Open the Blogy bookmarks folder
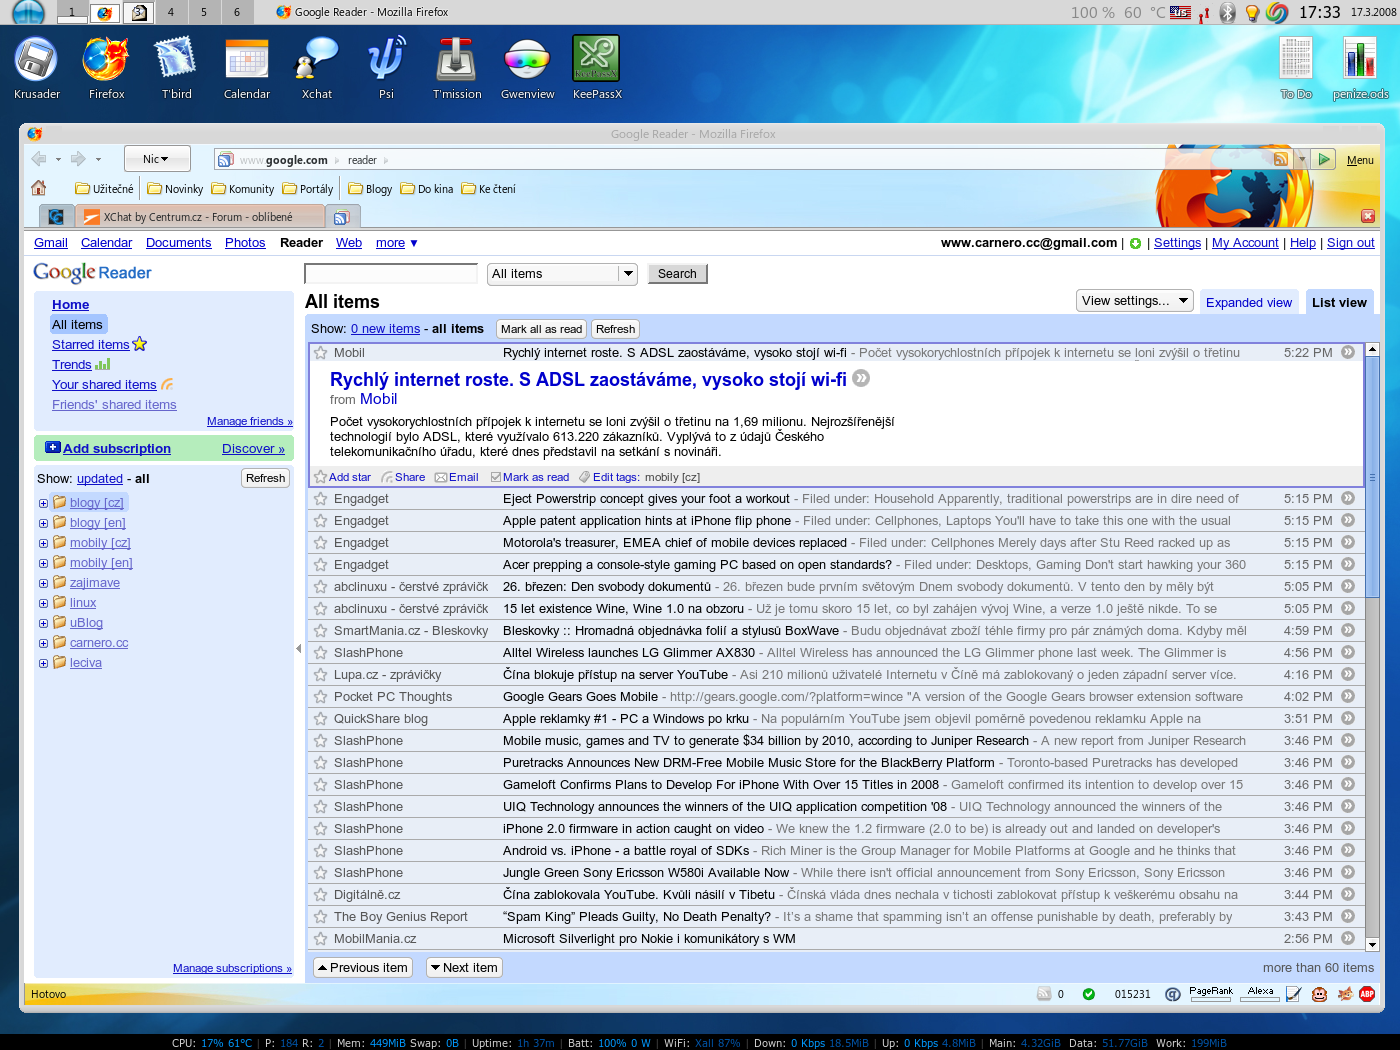Screen dimensions: 1400x1050 coord(370,189)
